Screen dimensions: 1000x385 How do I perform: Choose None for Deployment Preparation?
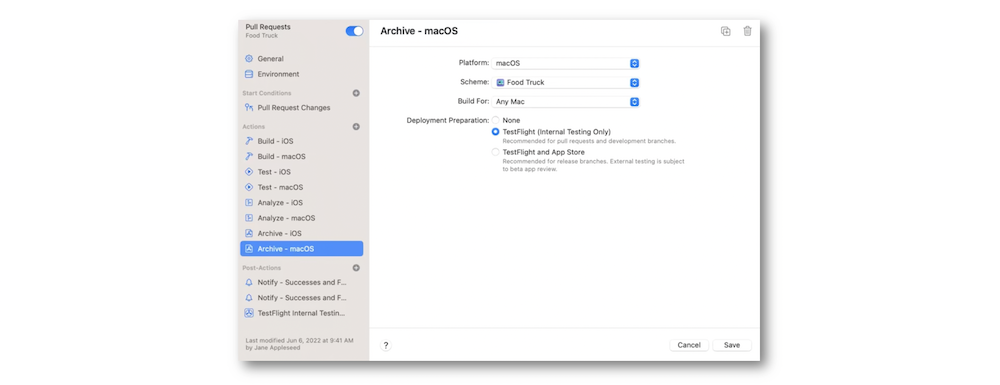pos(496,120)
